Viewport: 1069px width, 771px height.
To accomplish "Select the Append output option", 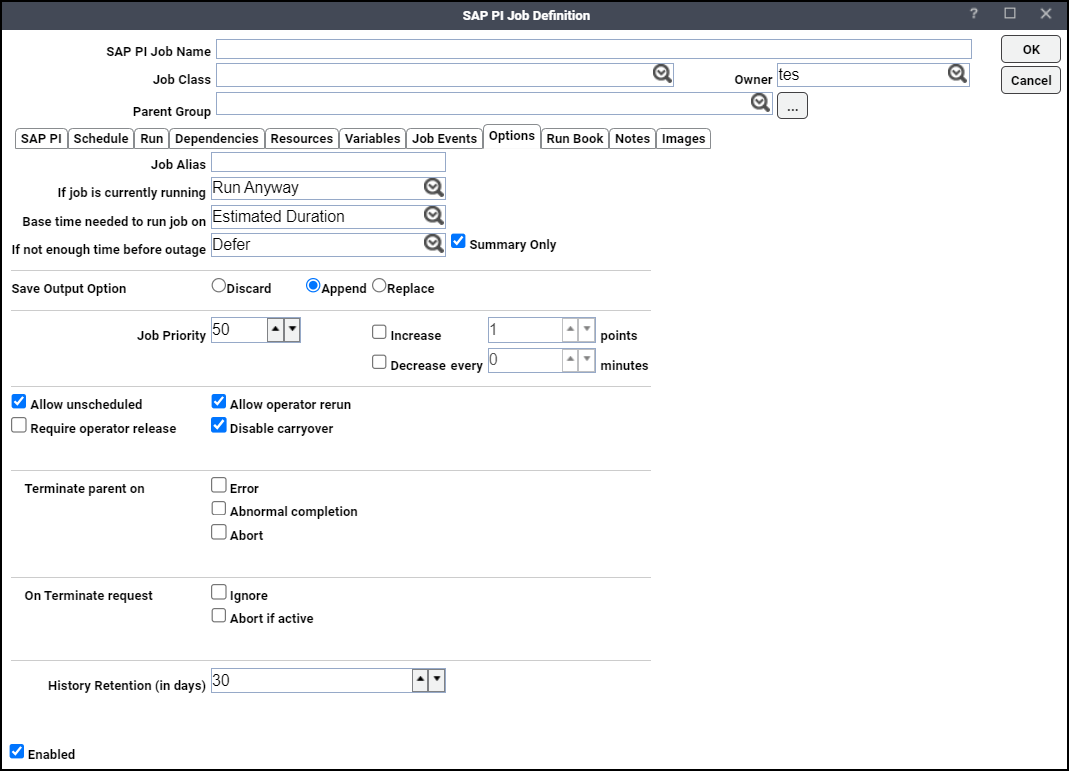I will [313, 286].
